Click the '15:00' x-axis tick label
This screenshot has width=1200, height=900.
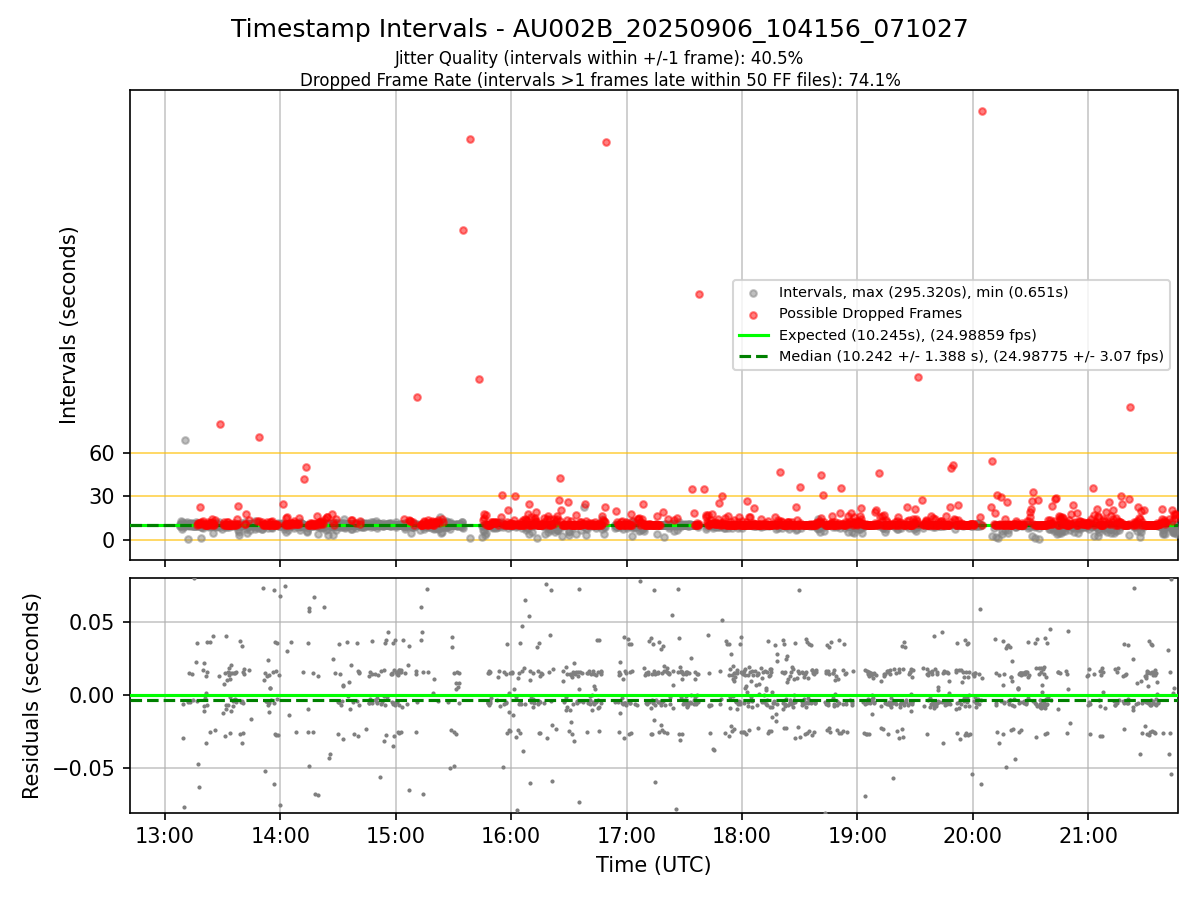[395, 835]
